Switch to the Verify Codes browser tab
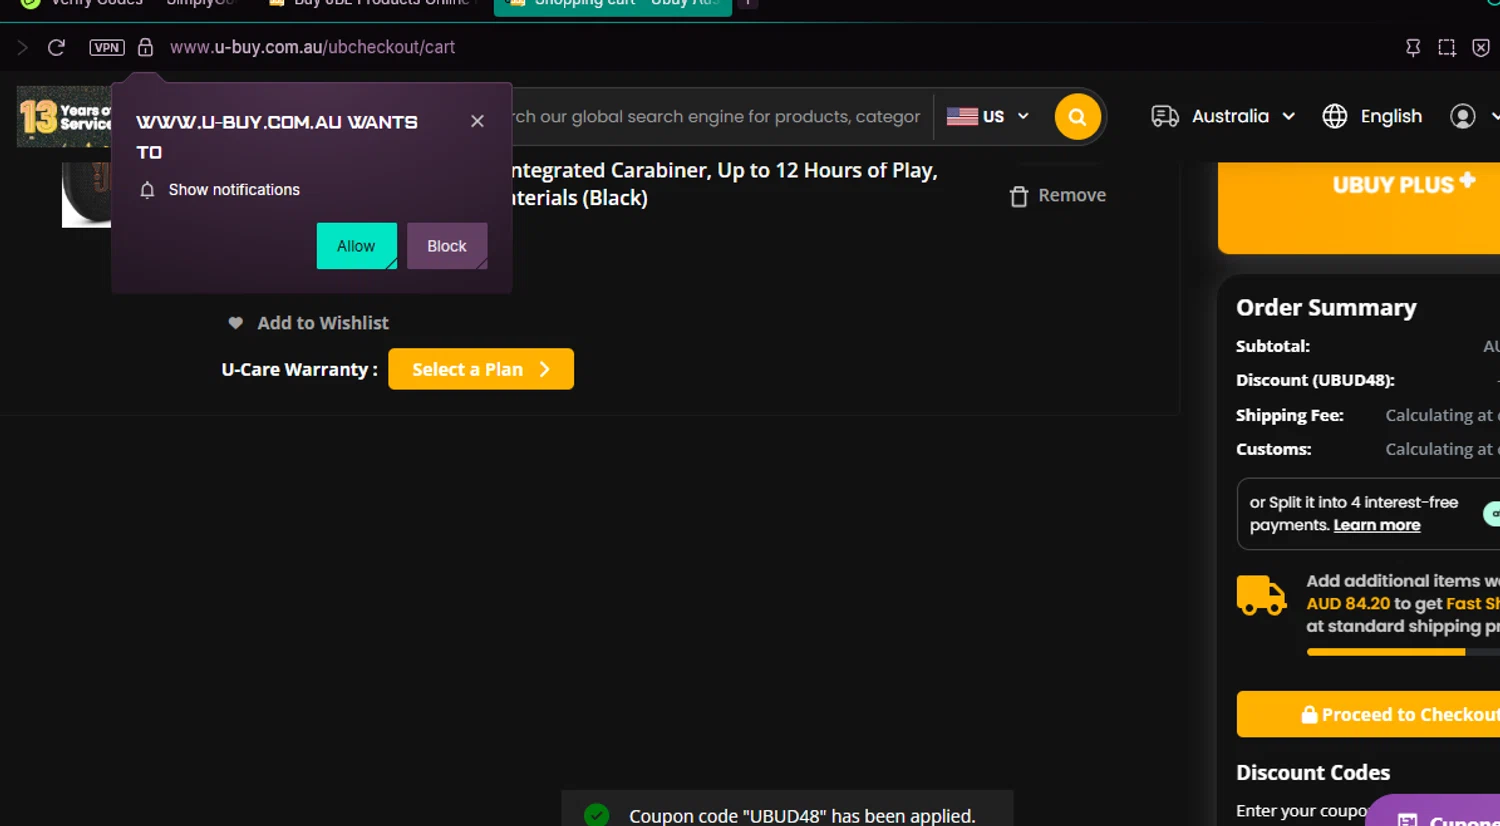1500x826 pixels. (x=83, y=5)
